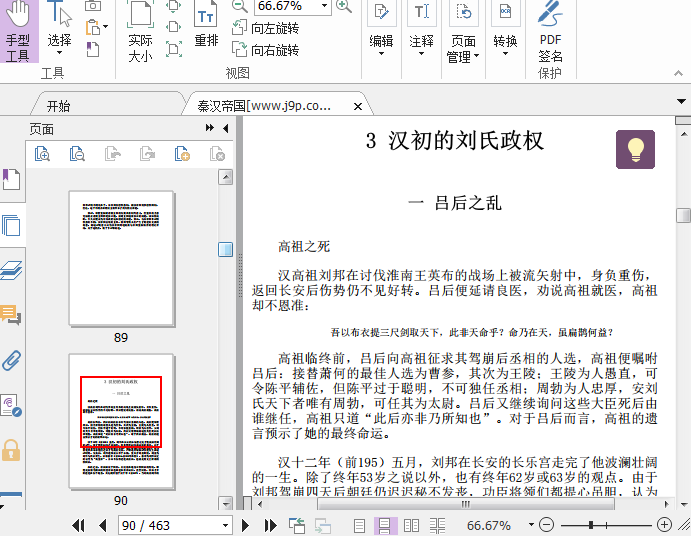The width and height of the screenshot is (691, 536).
Task: Click the reflow (重排) button
Action: click(x=206, y=25)
